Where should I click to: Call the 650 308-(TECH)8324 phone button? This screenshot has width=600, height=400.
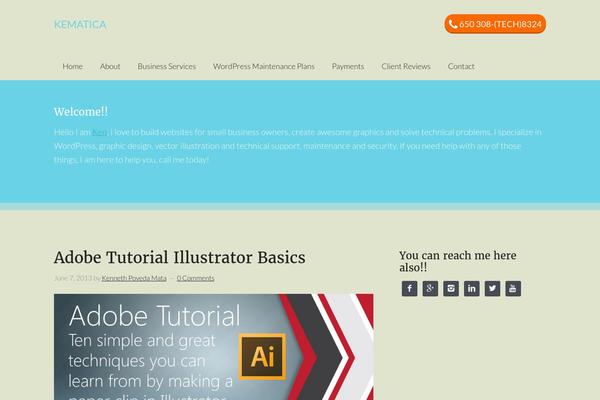[x=495, y=24]
